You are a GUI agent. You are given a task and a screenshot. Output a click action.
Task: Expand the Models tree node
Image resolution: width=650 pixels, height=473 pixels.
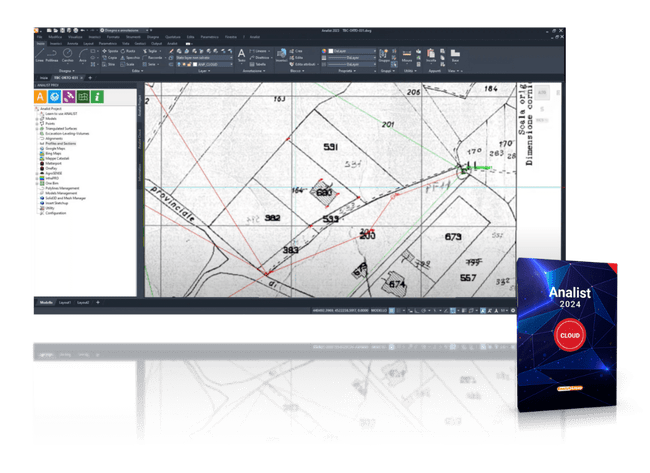pyautogui.click(x=37, y=119)
